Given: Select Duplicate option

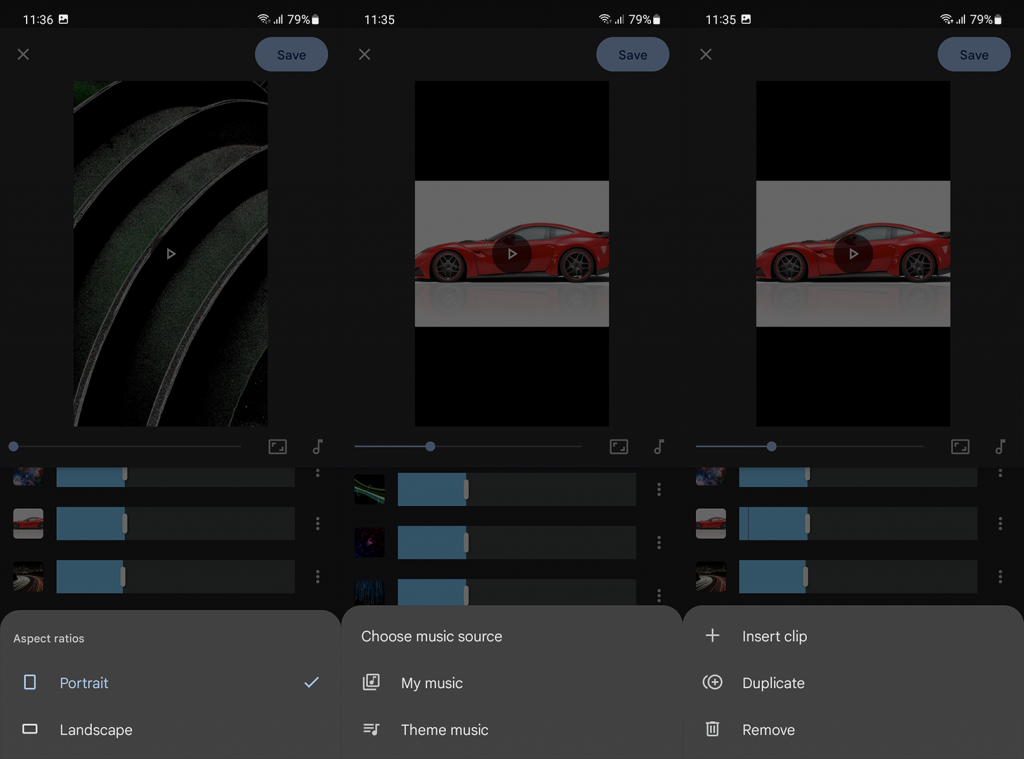Looking at the screenshot, I should click(853, 683).
